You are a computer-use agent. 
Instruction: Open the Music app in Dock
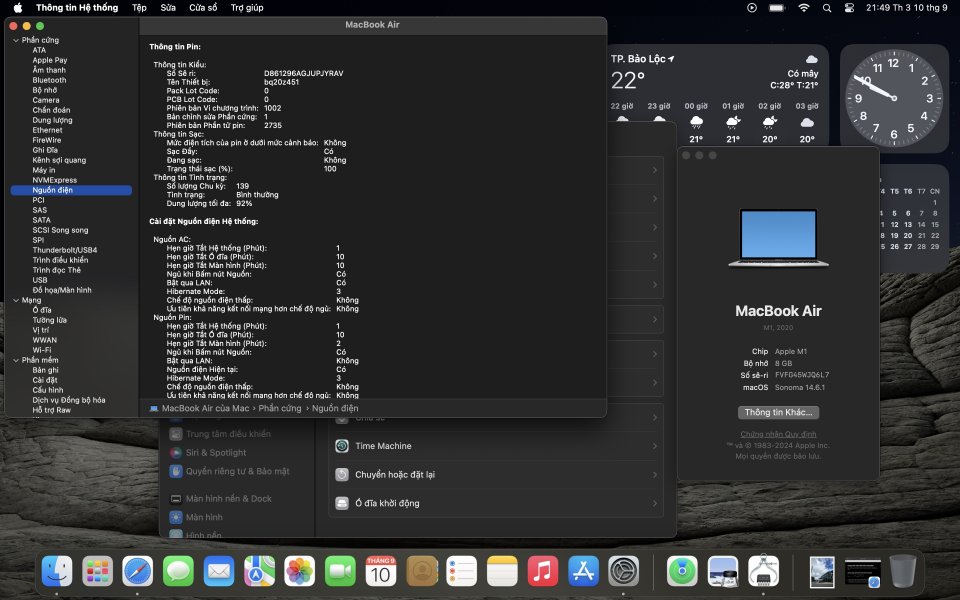[x=542, y=572]
